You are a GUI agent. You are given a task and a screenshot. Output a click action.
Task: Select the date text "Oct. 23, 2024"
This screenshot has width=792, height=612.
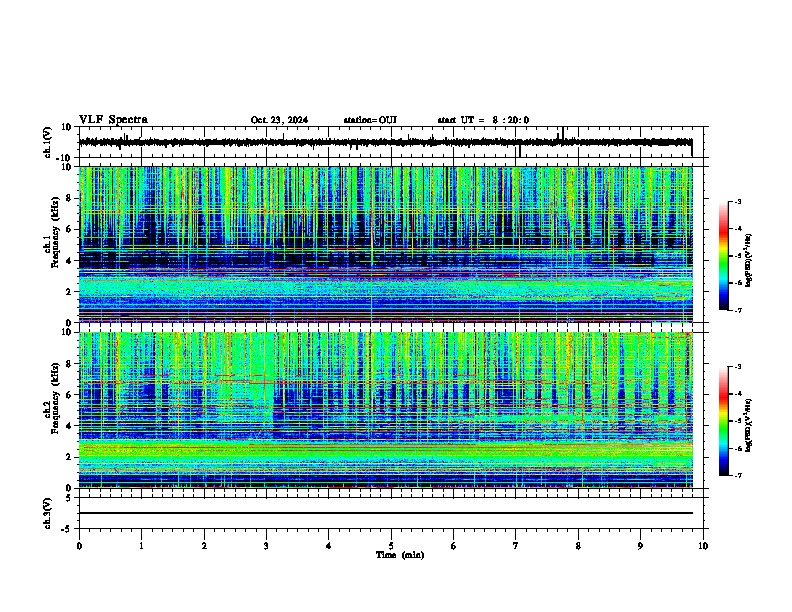point(279,120)
